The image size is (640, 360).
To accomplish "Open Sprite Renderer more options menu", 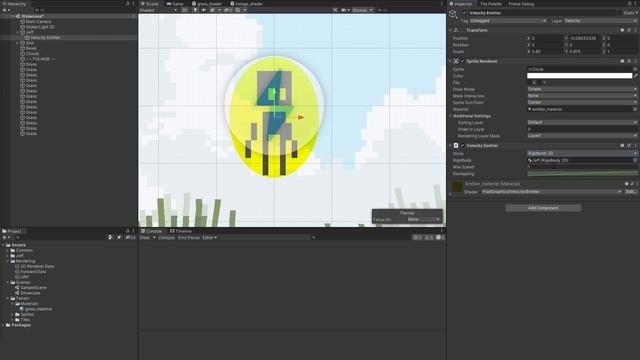I will [635, 61].
